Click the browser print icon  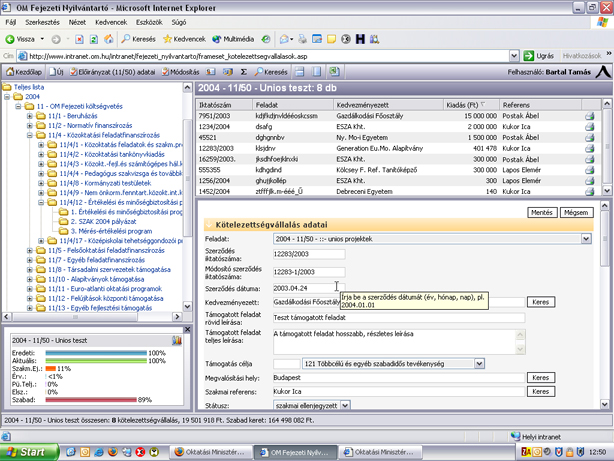tap(302, 39)
